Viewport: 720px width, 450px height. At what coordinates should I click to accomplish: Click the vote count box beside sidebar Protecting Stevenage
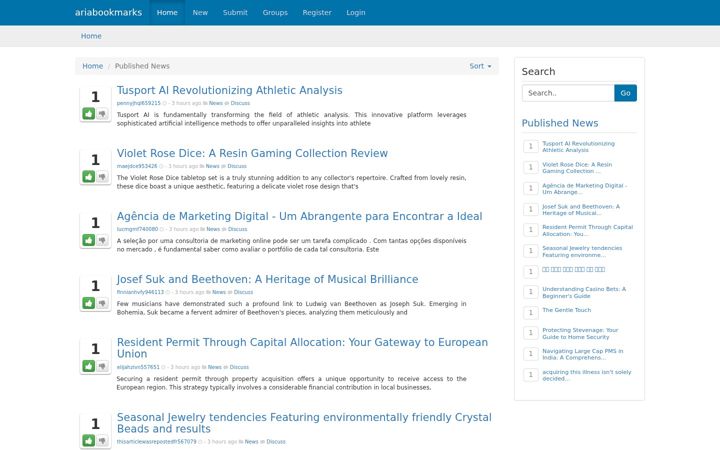531,333
